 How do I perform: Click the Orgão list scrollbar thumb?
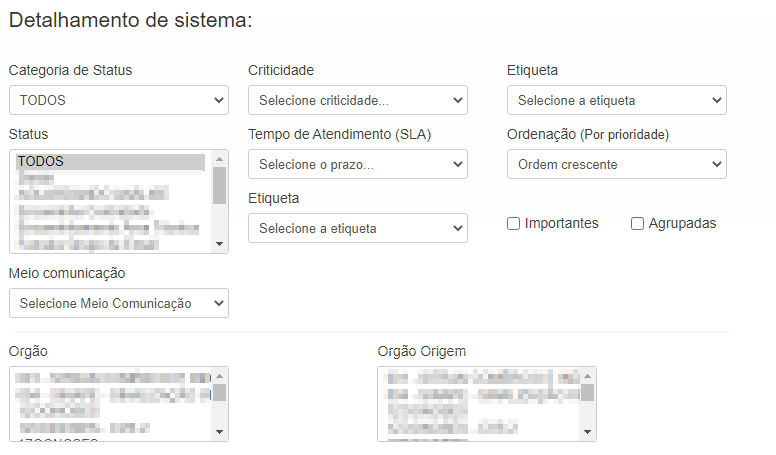(x=220, y=392)
